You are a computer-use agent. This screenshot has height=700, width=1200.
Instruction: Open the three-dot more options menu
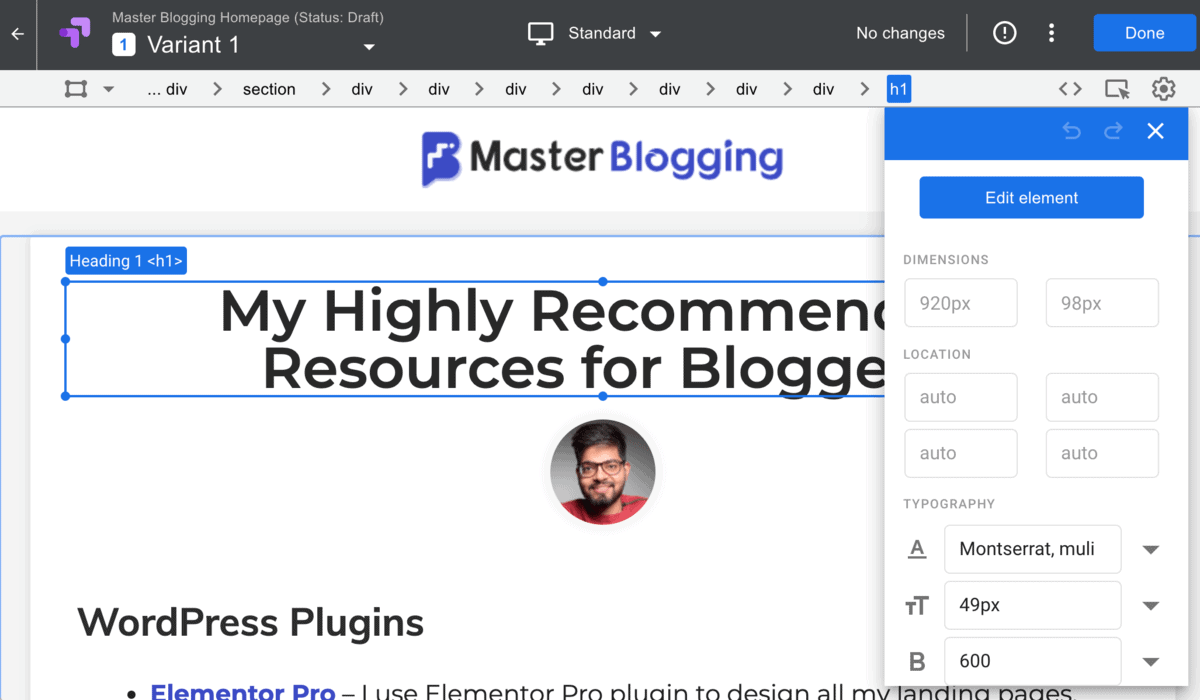tap(1051, 33)
